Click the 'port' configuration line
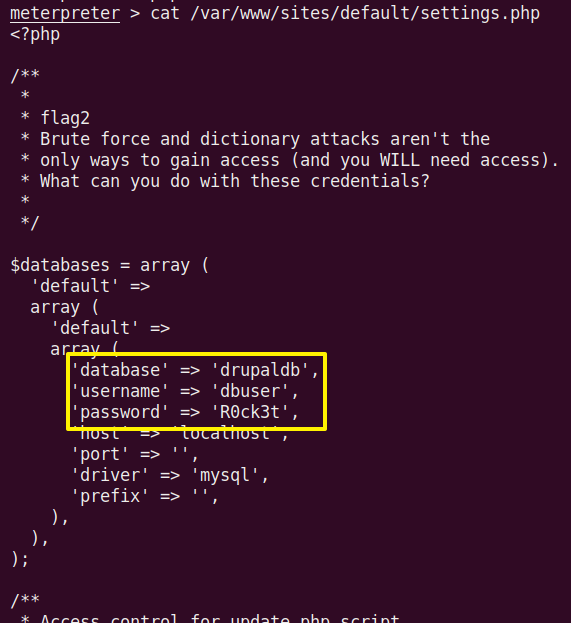Image resolution: width=571 pixels, height=623 pixels. click(134, 454)
